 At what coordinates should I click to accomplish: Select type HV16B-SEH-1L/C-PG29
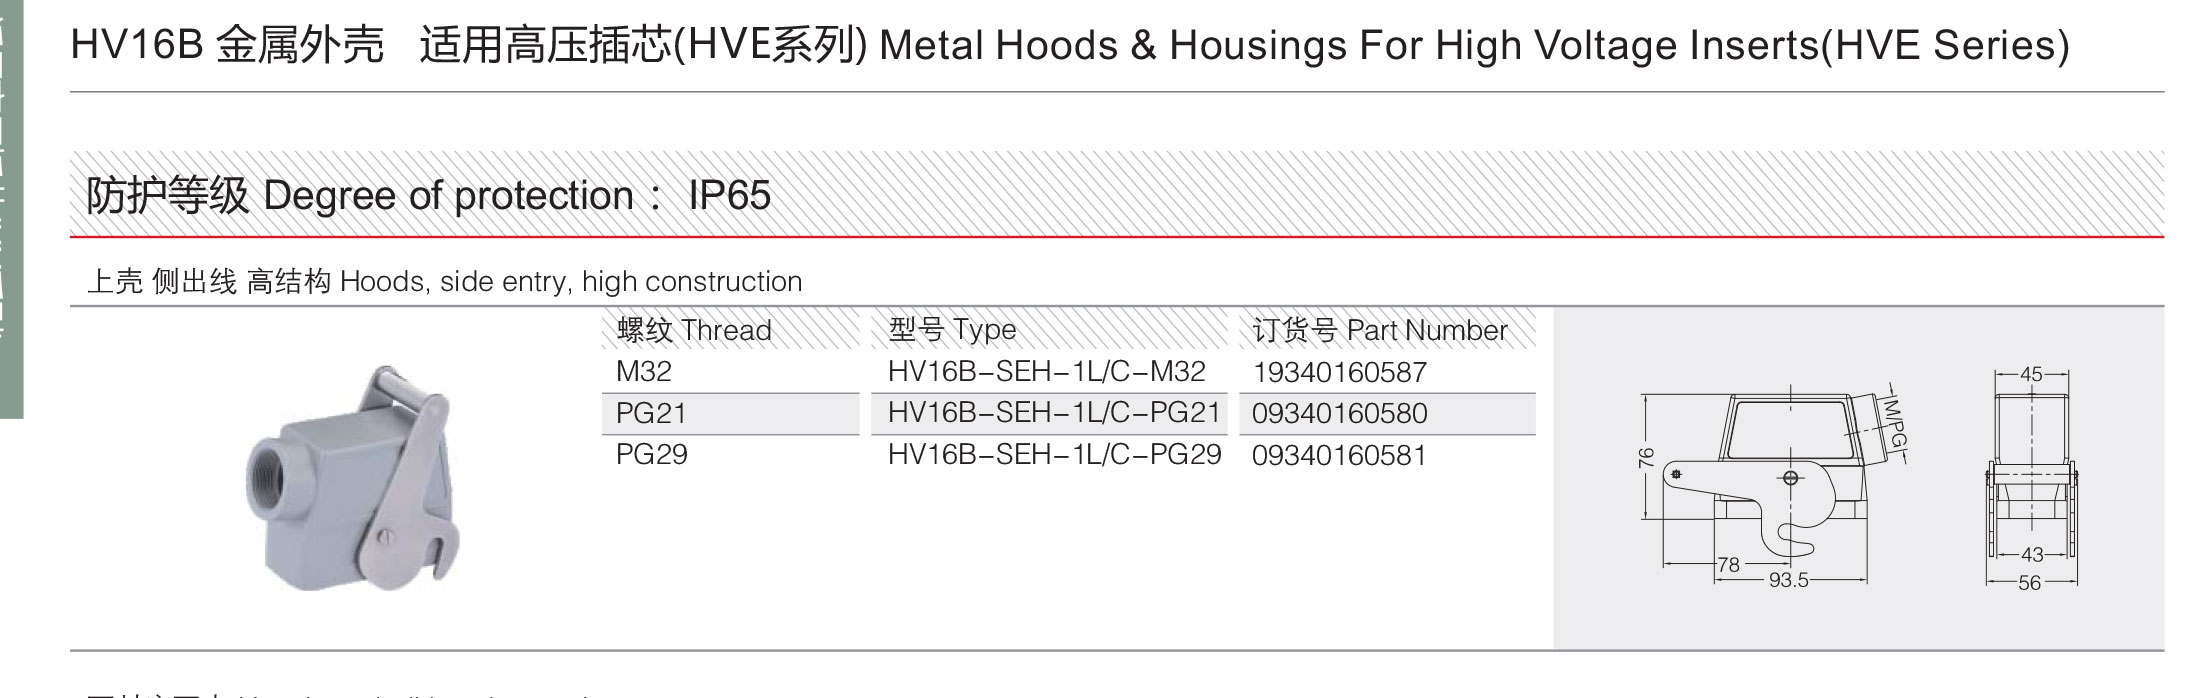(1054, 454)
